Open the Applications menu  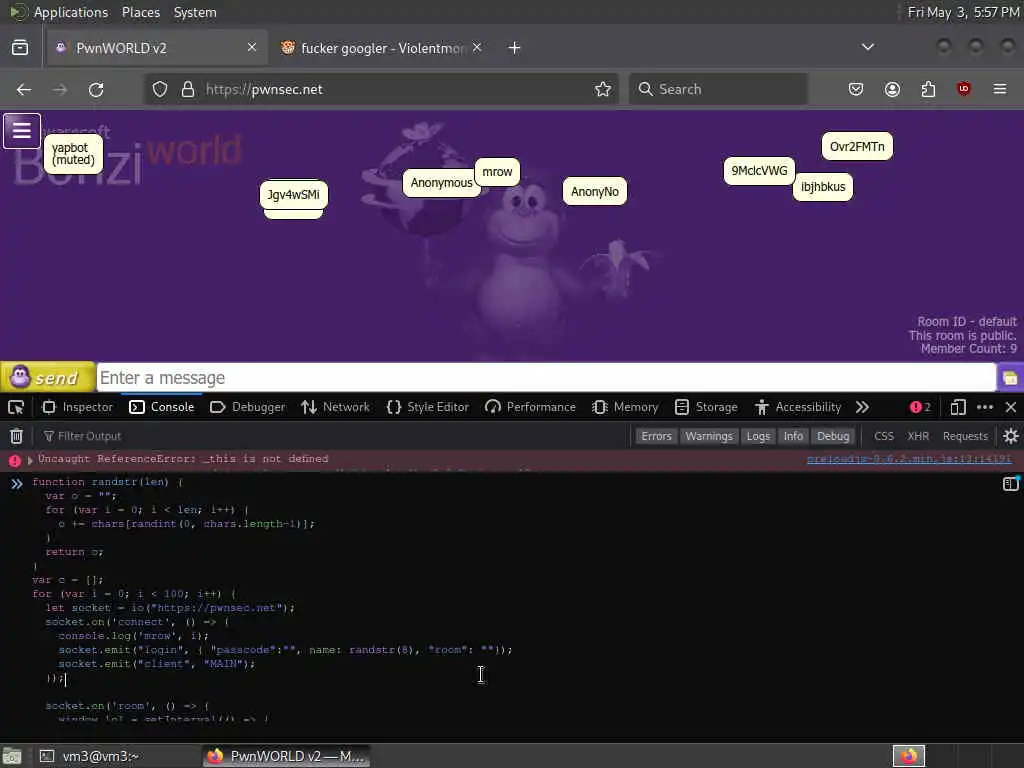click(71, 12)
